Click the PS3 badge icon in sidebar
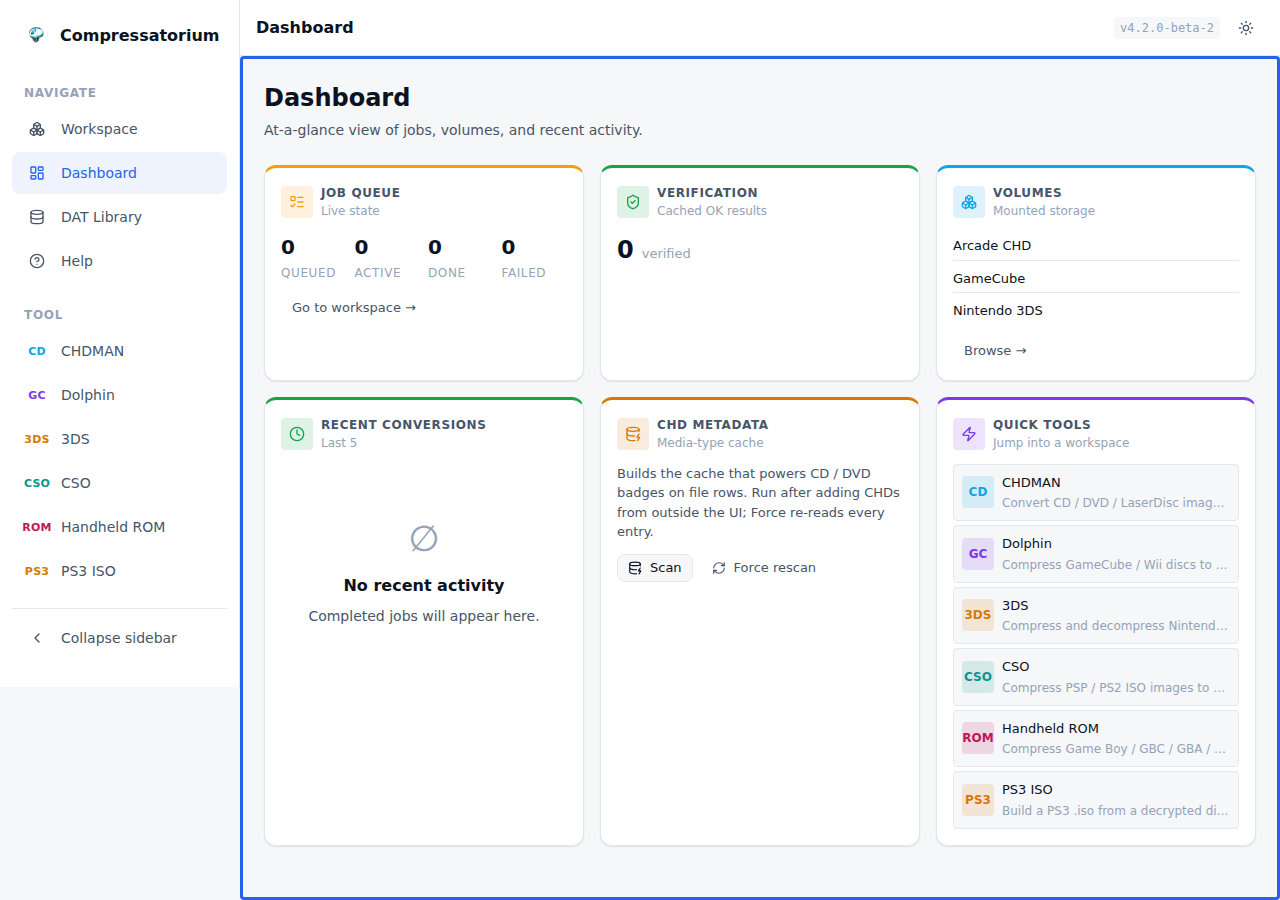This screenshot has width=1280, height=900. pos(37,571)
